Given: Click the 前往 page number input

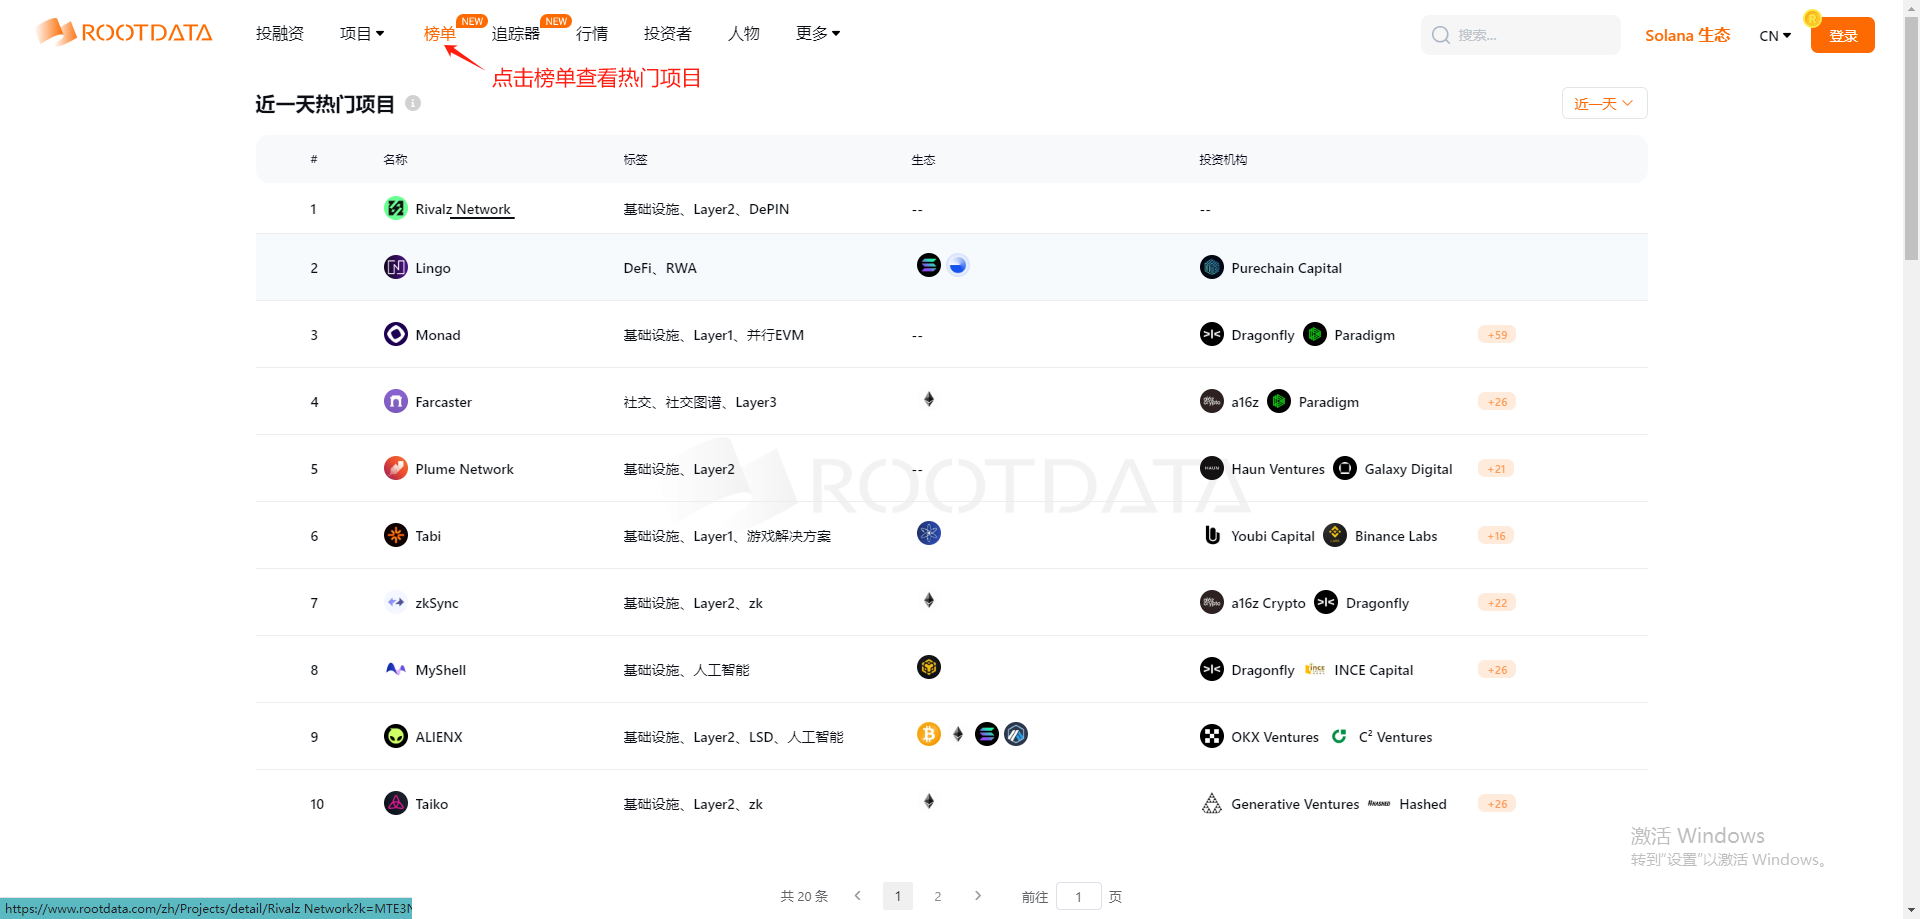Looking at the screenshot, I should click(1078, 896).
